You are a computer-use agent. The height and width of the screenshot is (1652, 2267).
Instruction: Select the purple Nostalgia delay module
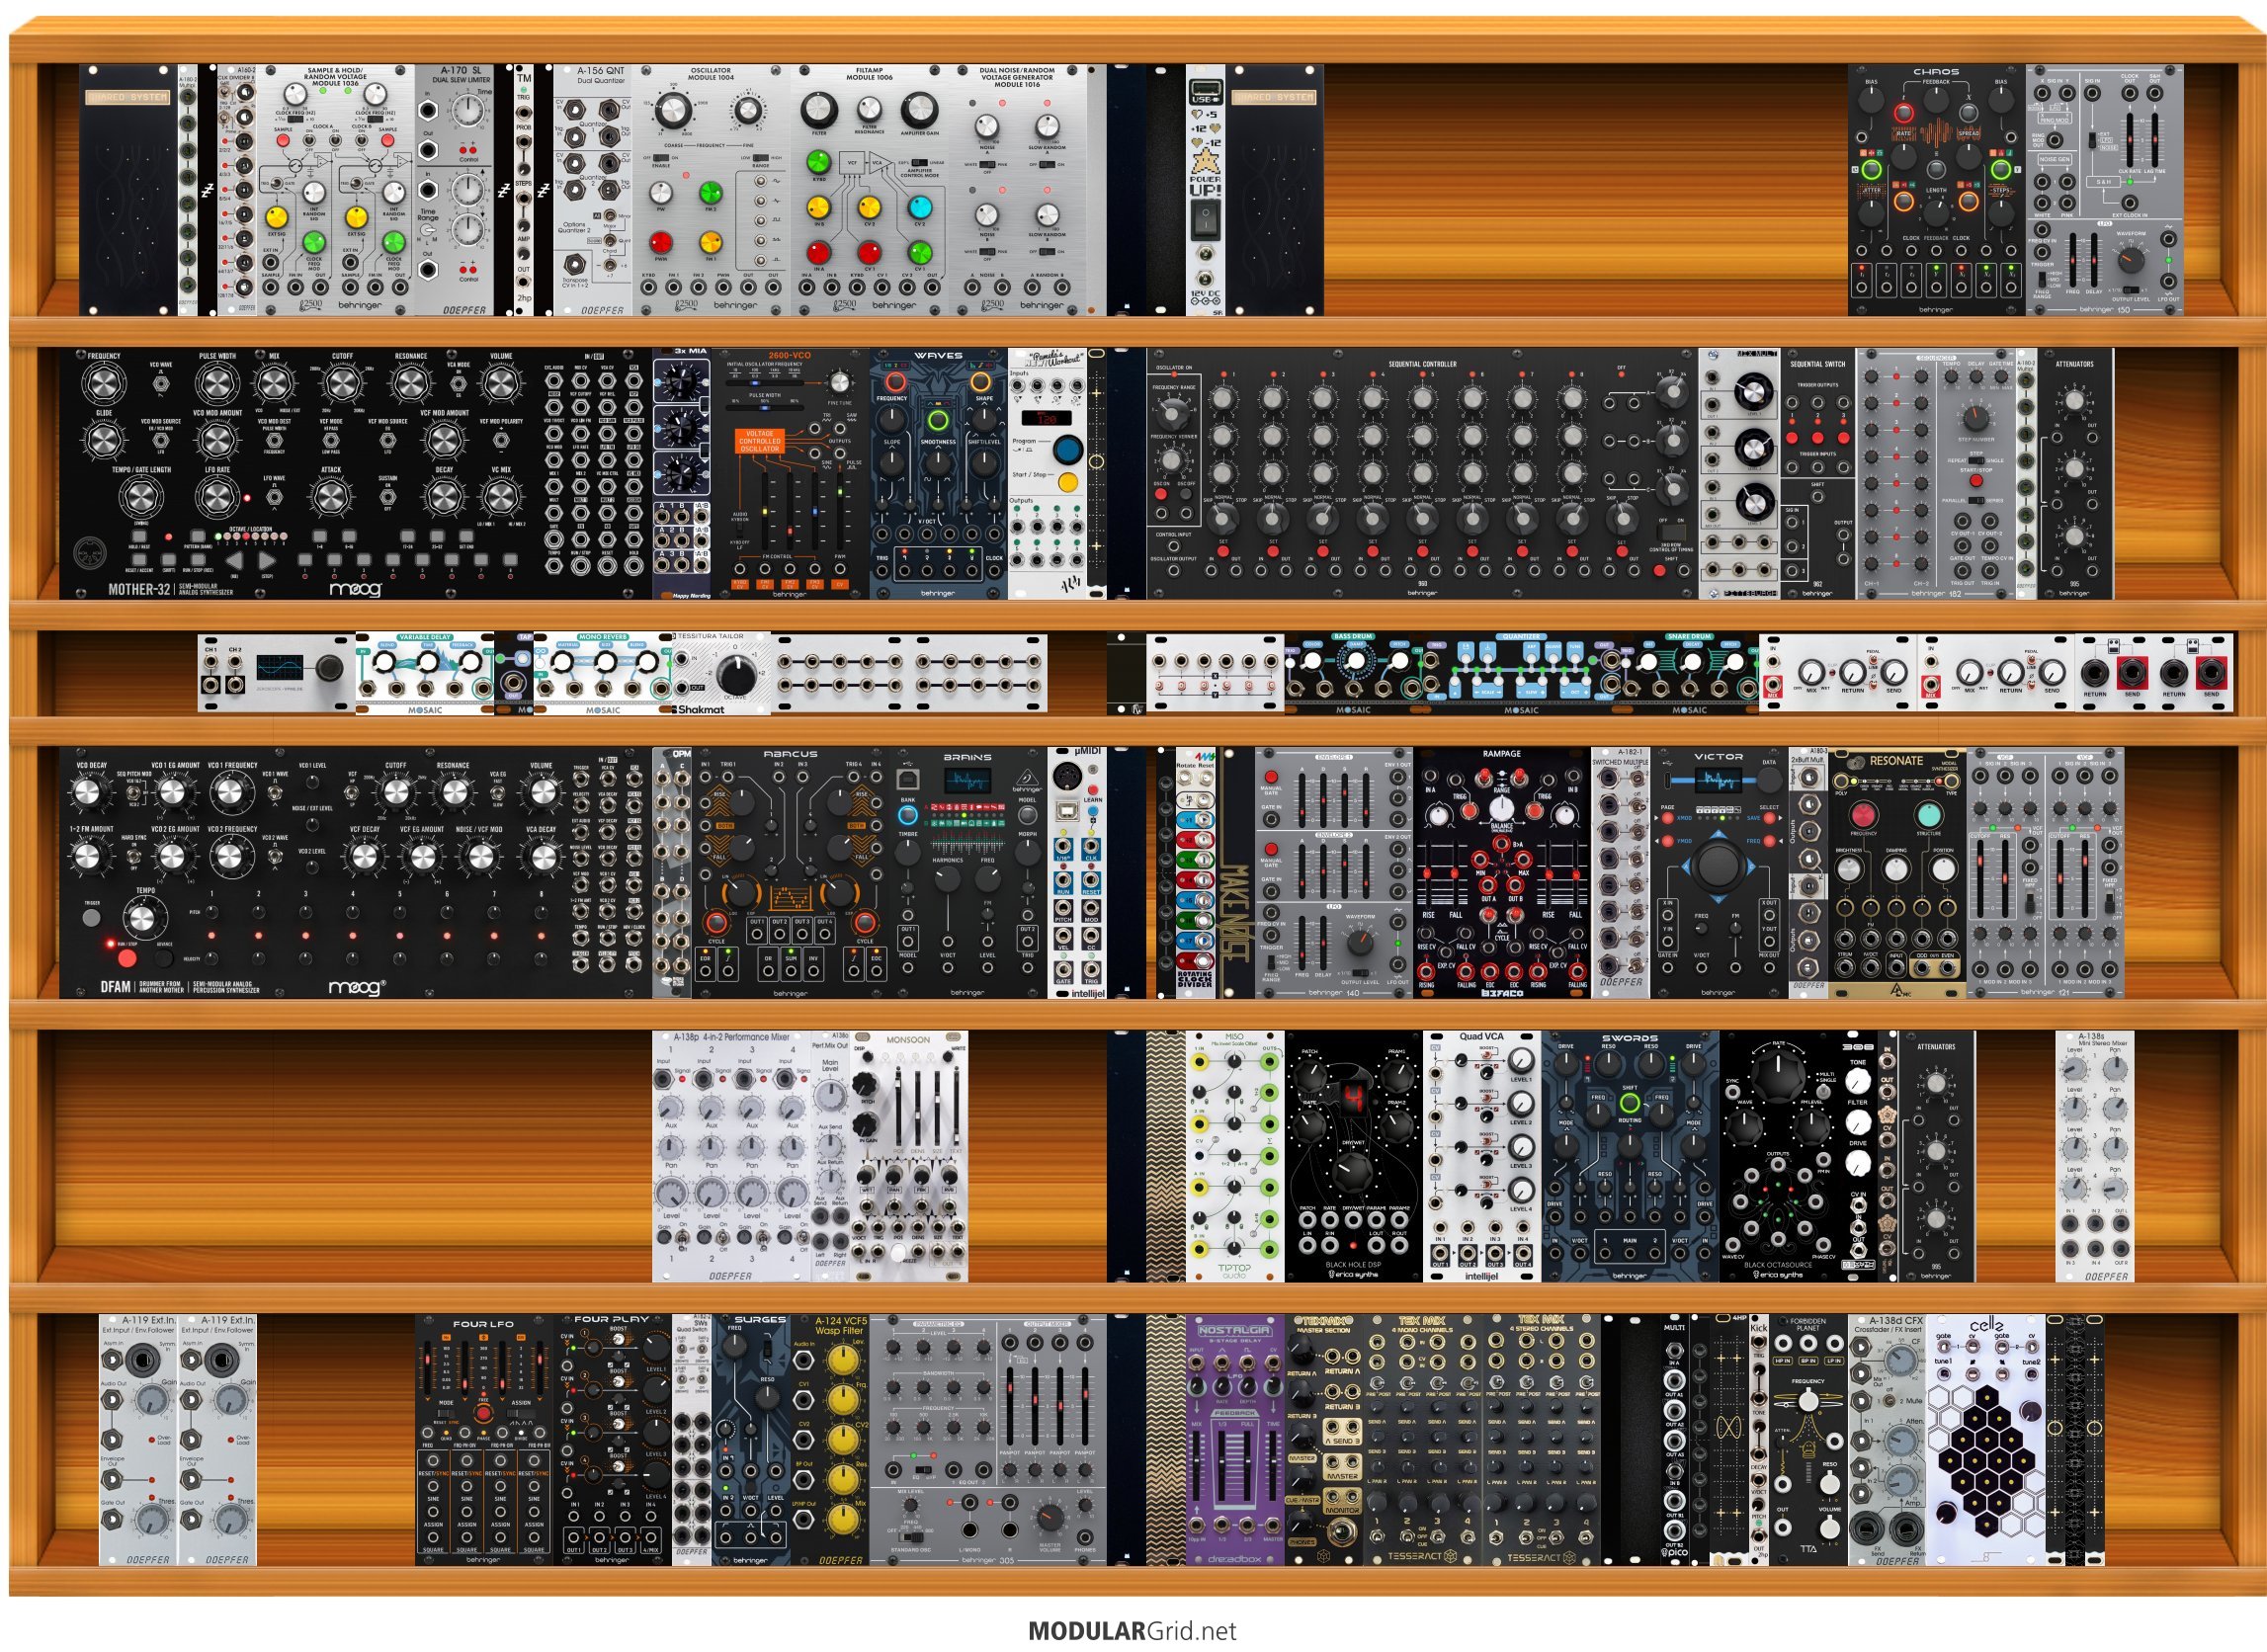1235,1439
